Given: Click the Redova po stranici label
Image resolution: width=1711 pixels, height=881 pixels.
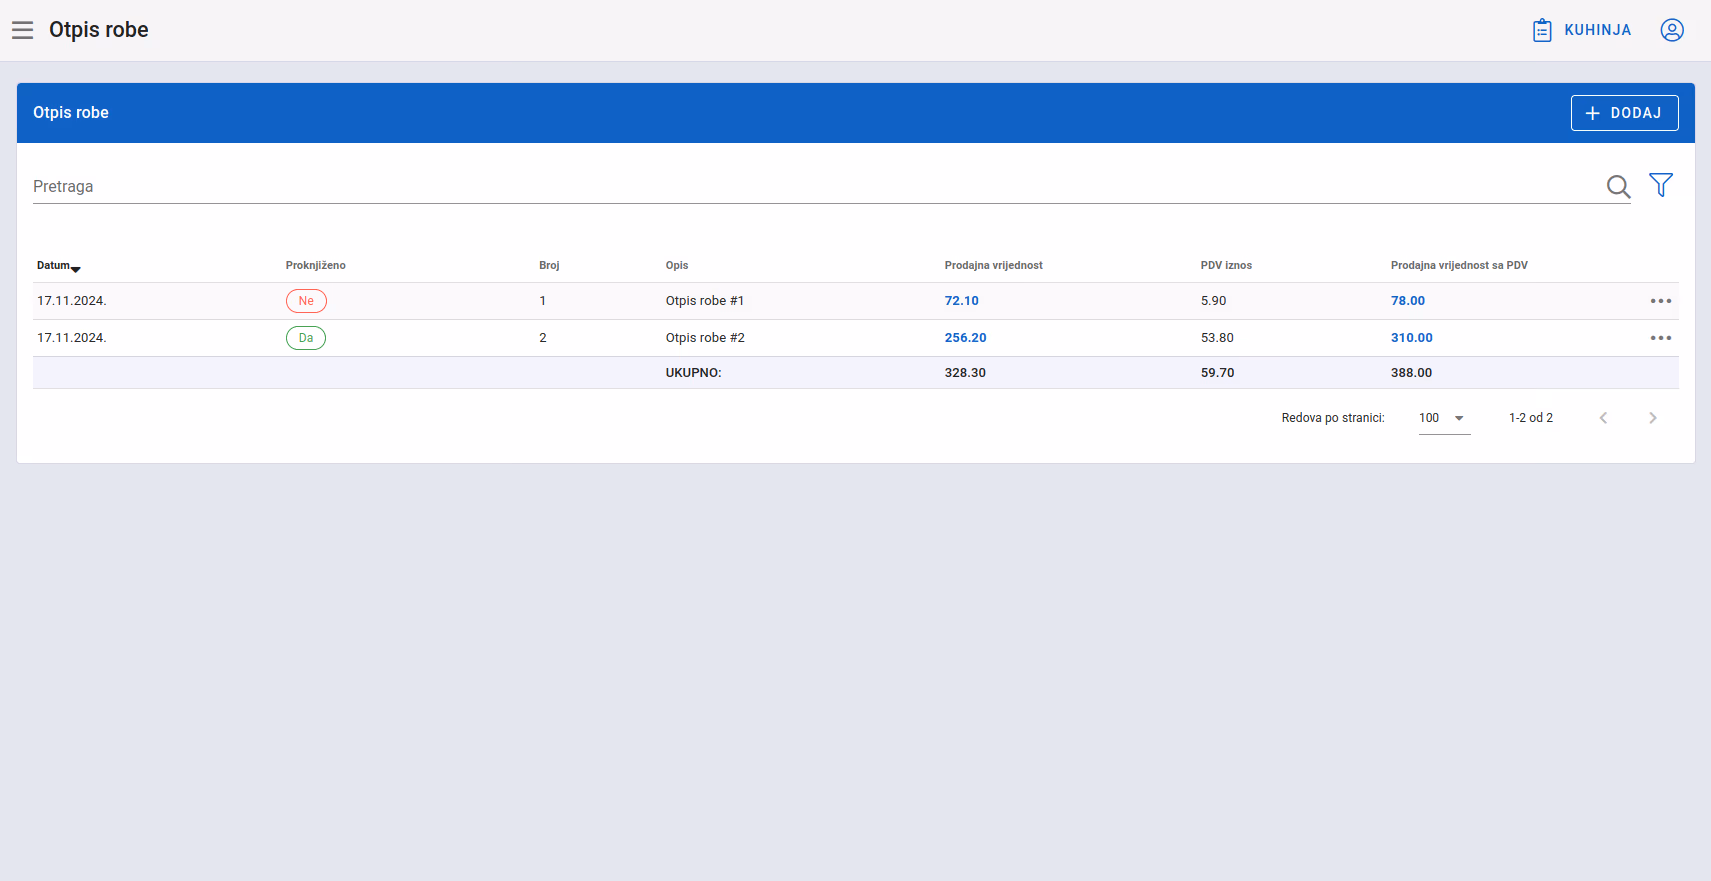Looking at the screenshot, I should click(x=1333, y=418).
